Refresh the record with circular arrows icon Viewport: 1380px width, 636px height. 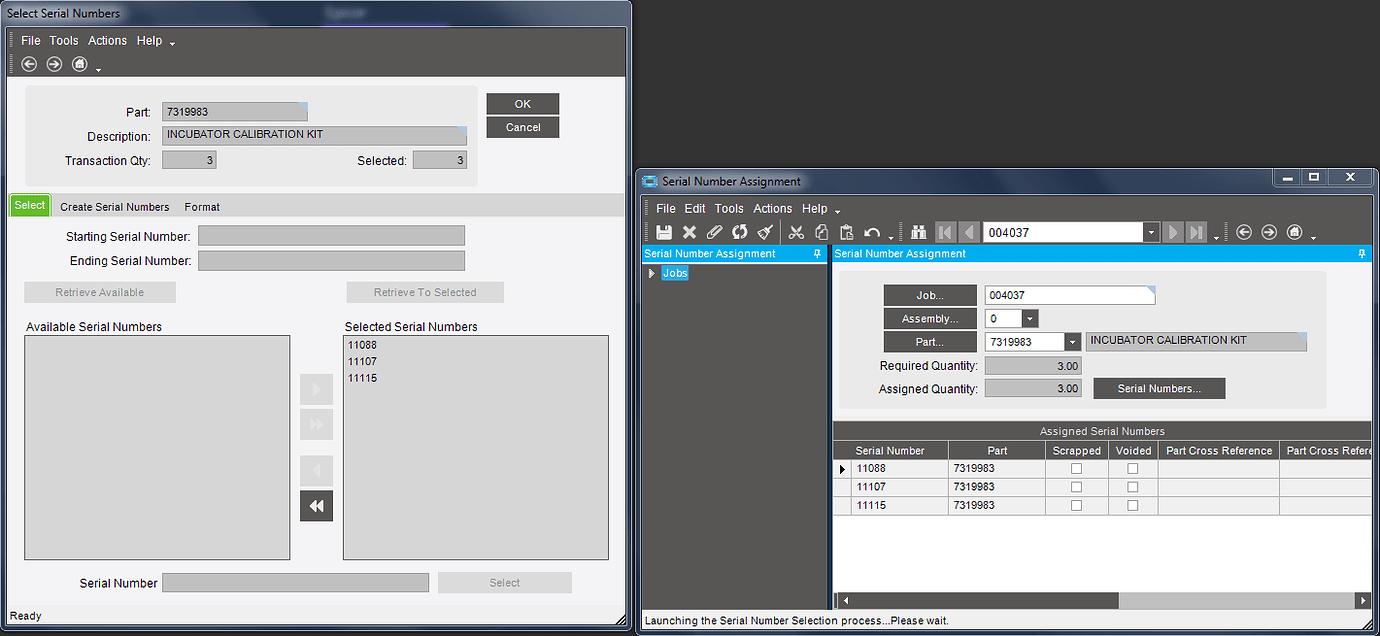coord(740,231)
